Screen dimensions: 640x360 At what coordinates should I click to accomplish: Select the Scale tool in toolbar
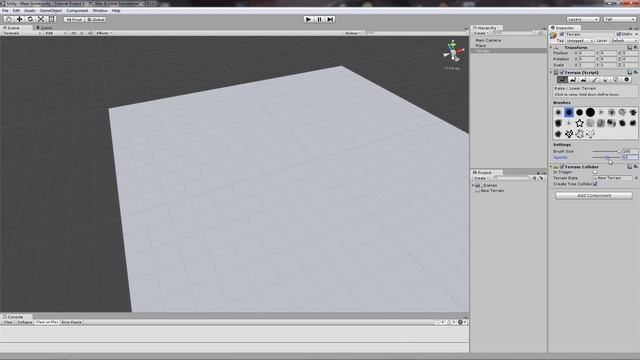click(x=41, y=19)
